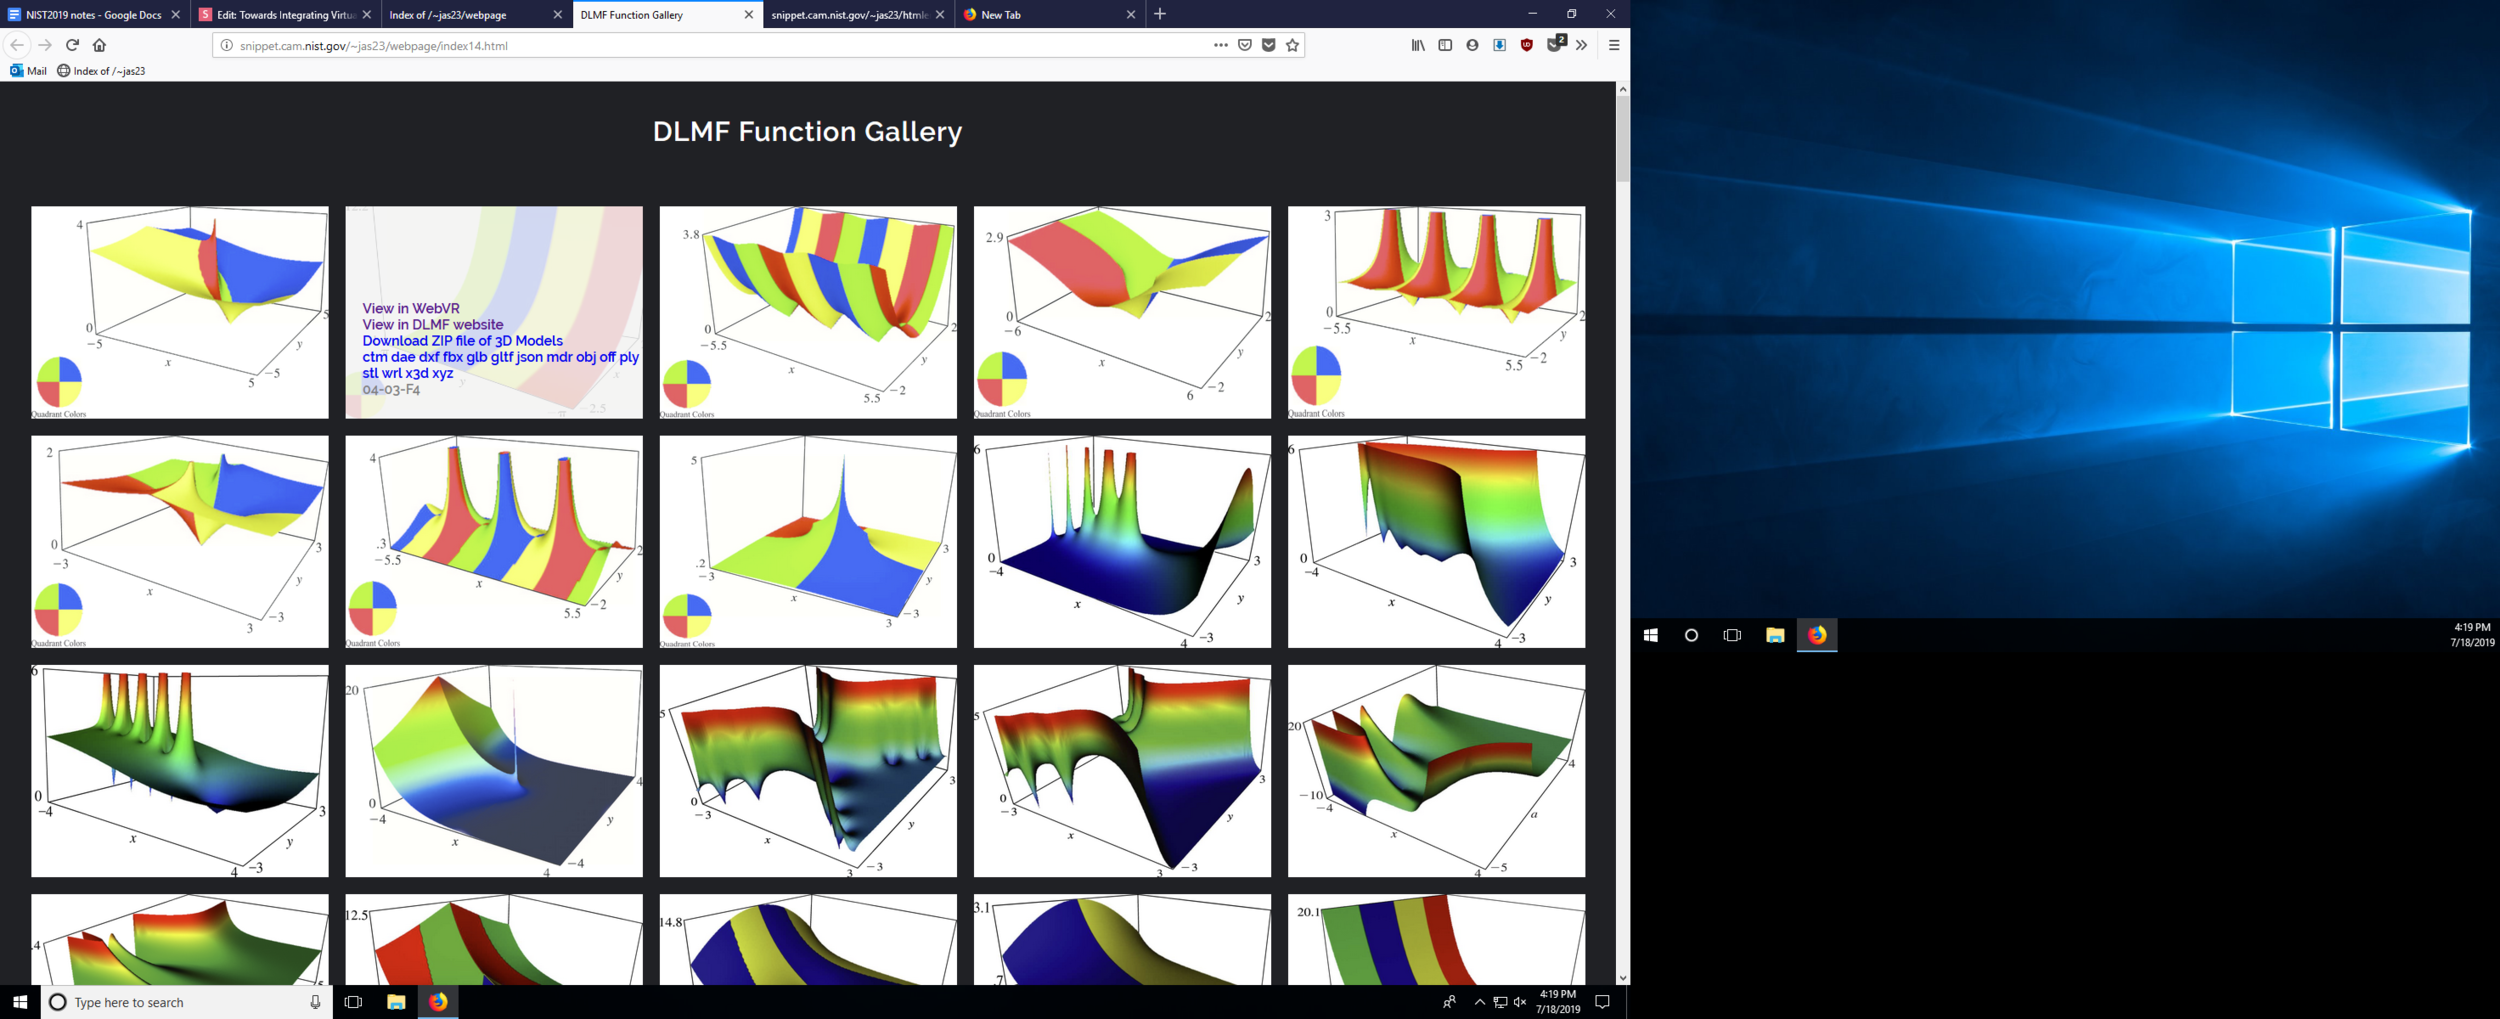
Task: Click the page's vertical scrollbar thumb
Action: (1622, 140)
